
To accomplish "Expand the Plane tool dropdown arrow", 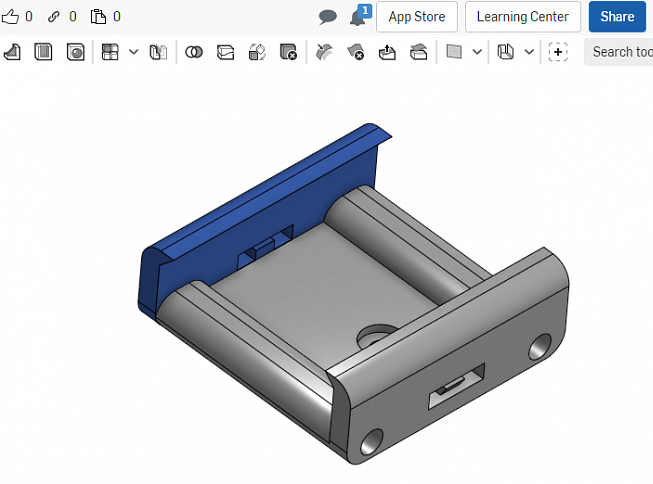I will (x=477, y=52).
